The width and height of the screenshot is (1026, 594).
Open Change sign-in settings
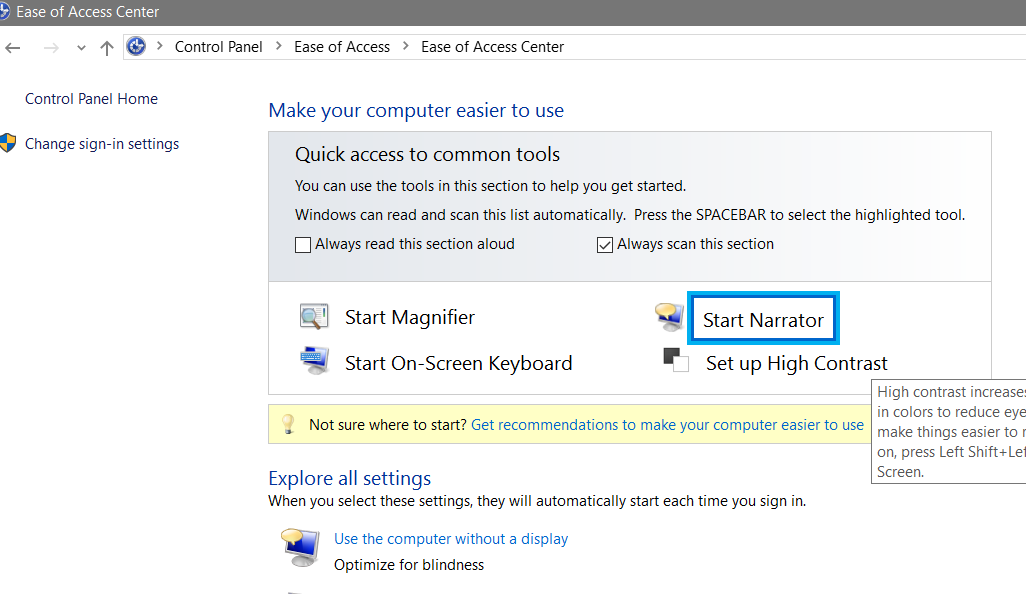[101, 144]
